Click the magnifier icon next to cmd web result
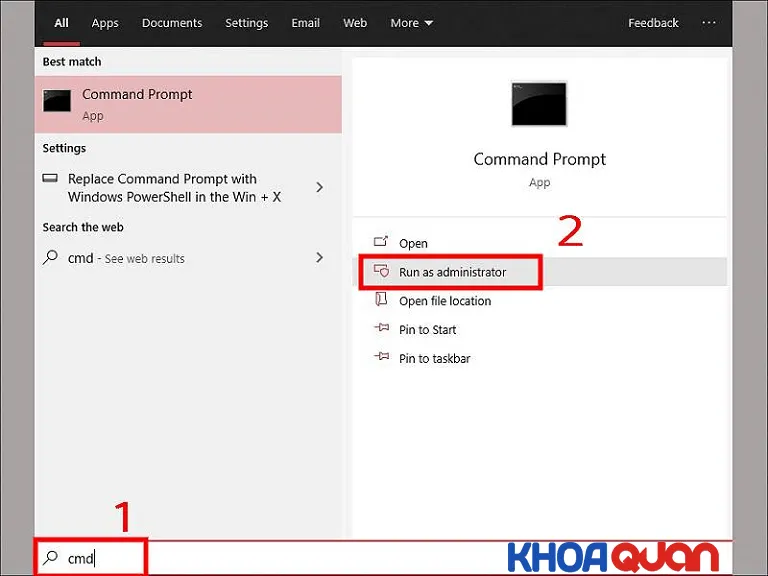The height and width of the screenshot is (576, 768). click(x=50, y=257)
